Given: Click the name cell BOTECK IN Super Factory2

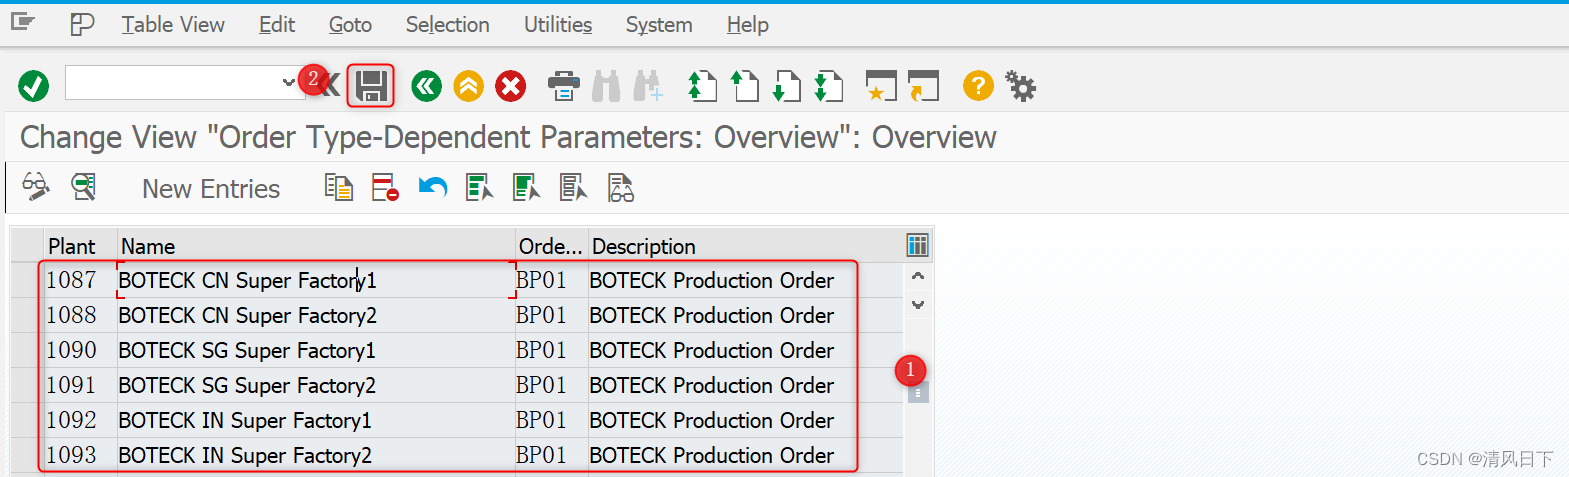Looking at the screenshot, I should coord(316,455).
